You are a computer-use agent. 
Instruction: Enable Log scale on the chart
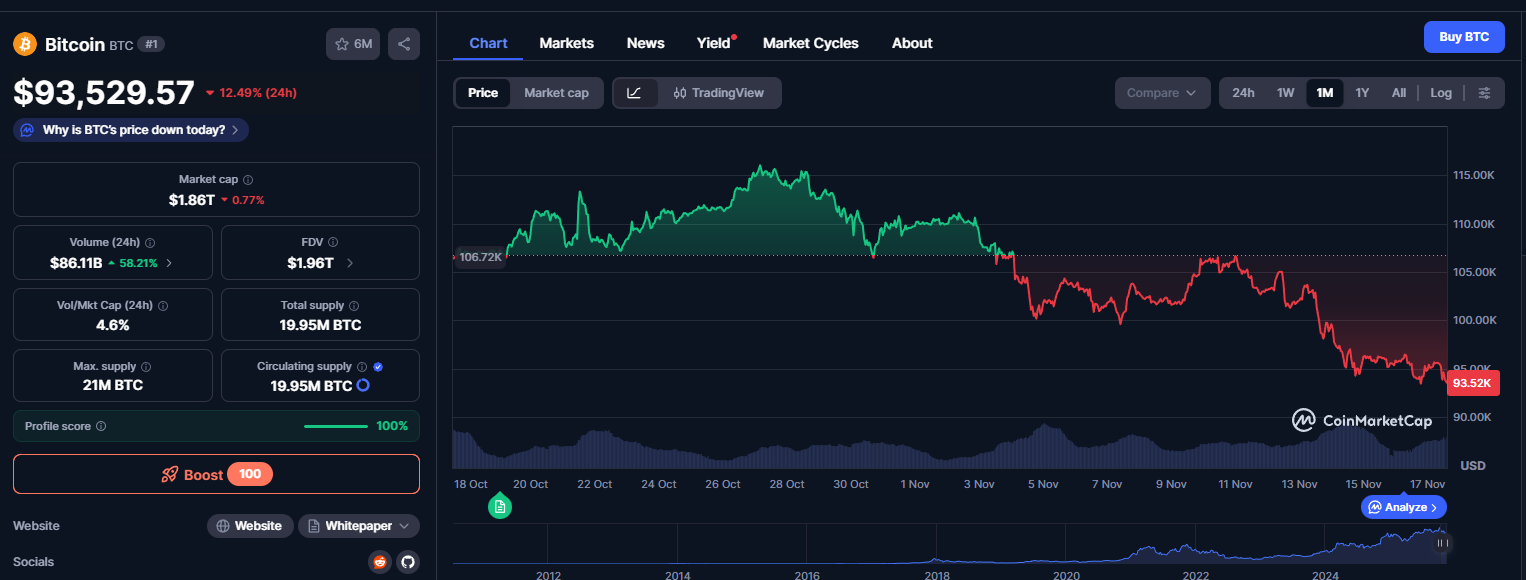(x=1440, y=92)
